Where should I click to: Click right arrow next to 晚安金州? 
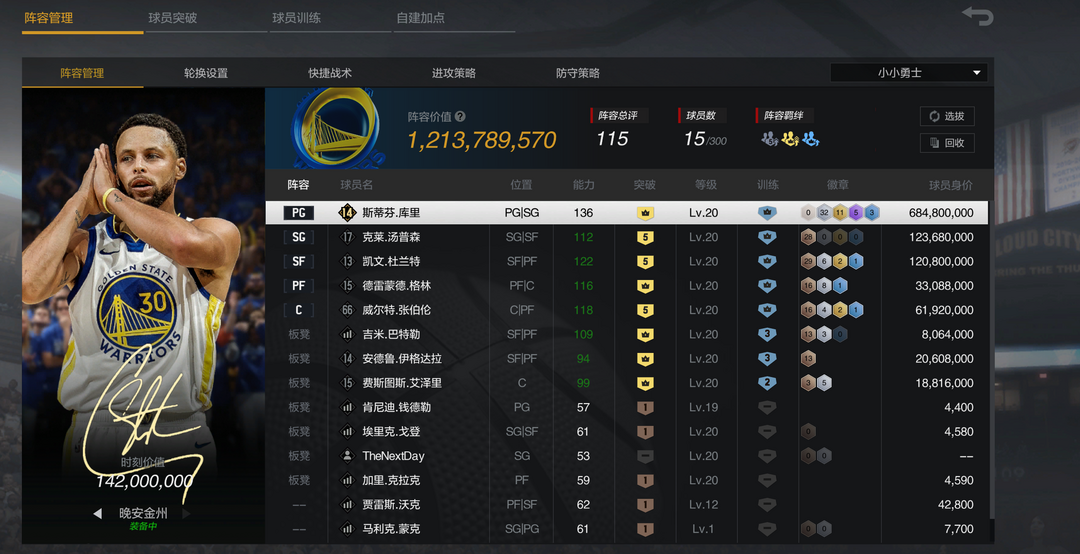tap(186, 514)
